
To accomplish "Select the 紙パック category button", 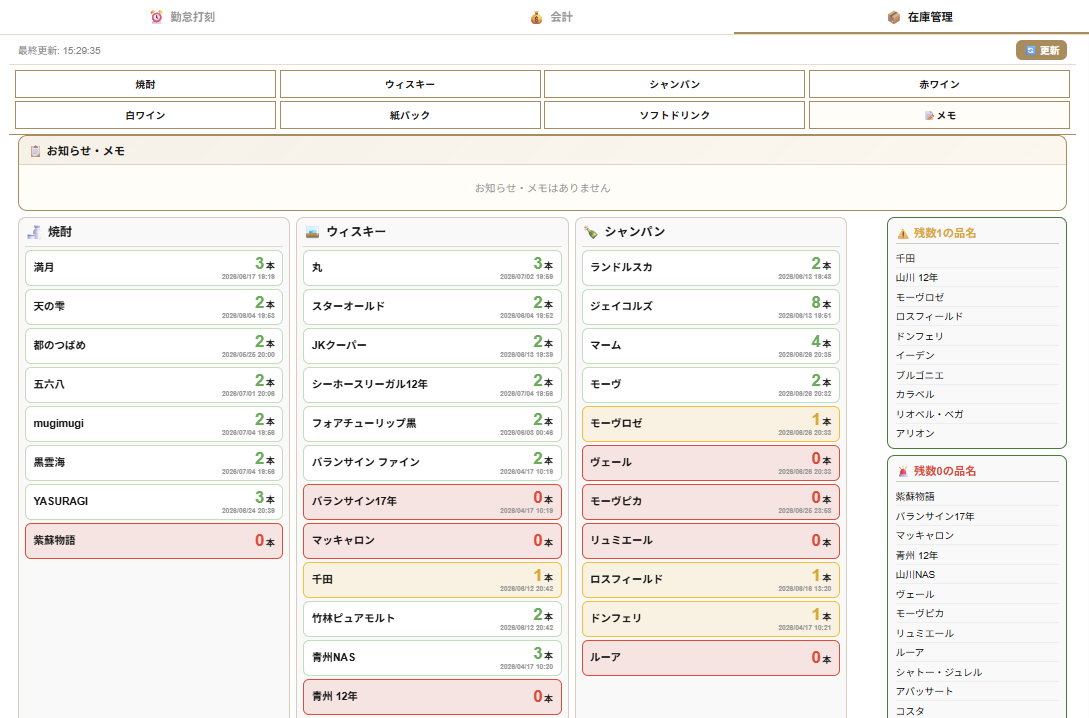I will coord(410,115).
